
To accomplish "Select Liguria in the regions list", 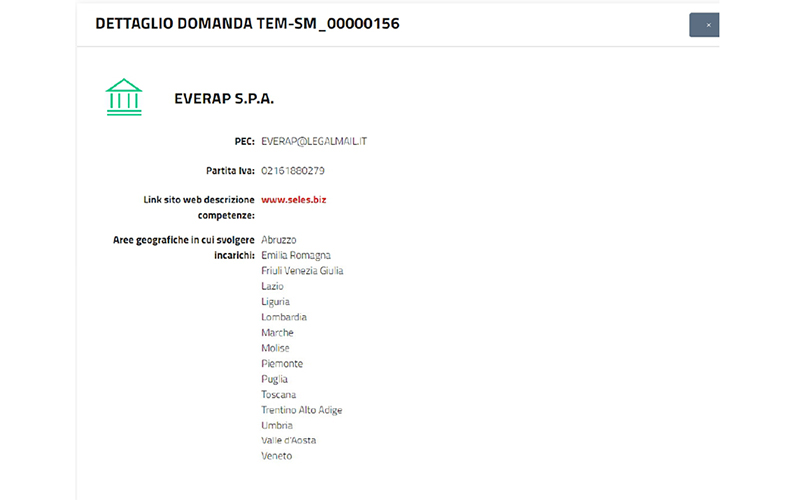I will tap(275, 302).
